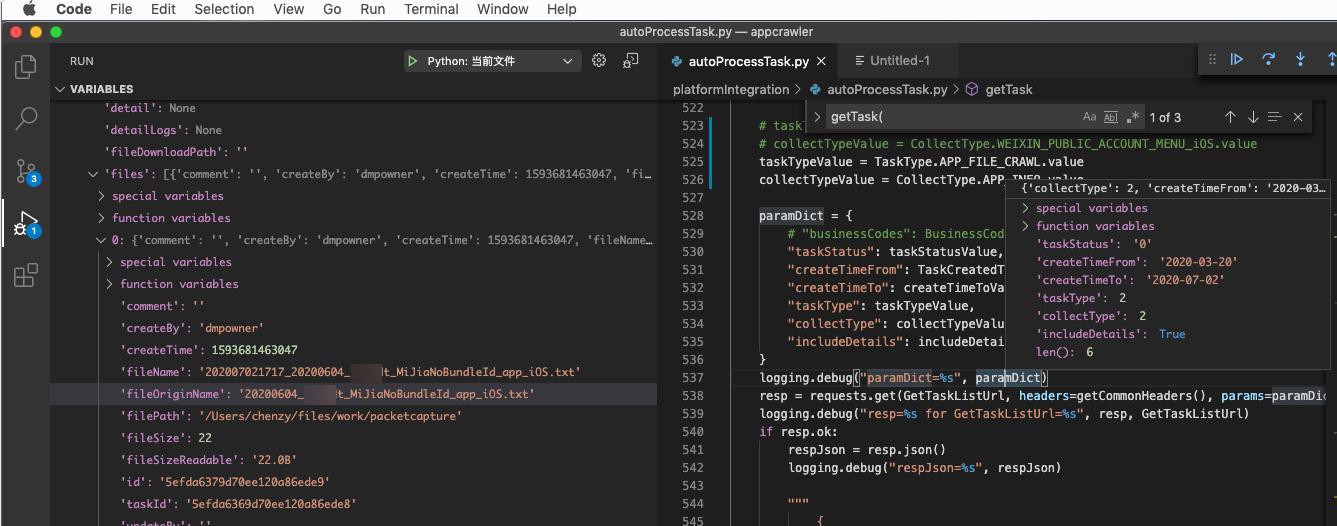This screenshot has width=1337, height=526.
Task: Click getTask text in the breadcrumb
Action: [x=1009, y=89]
